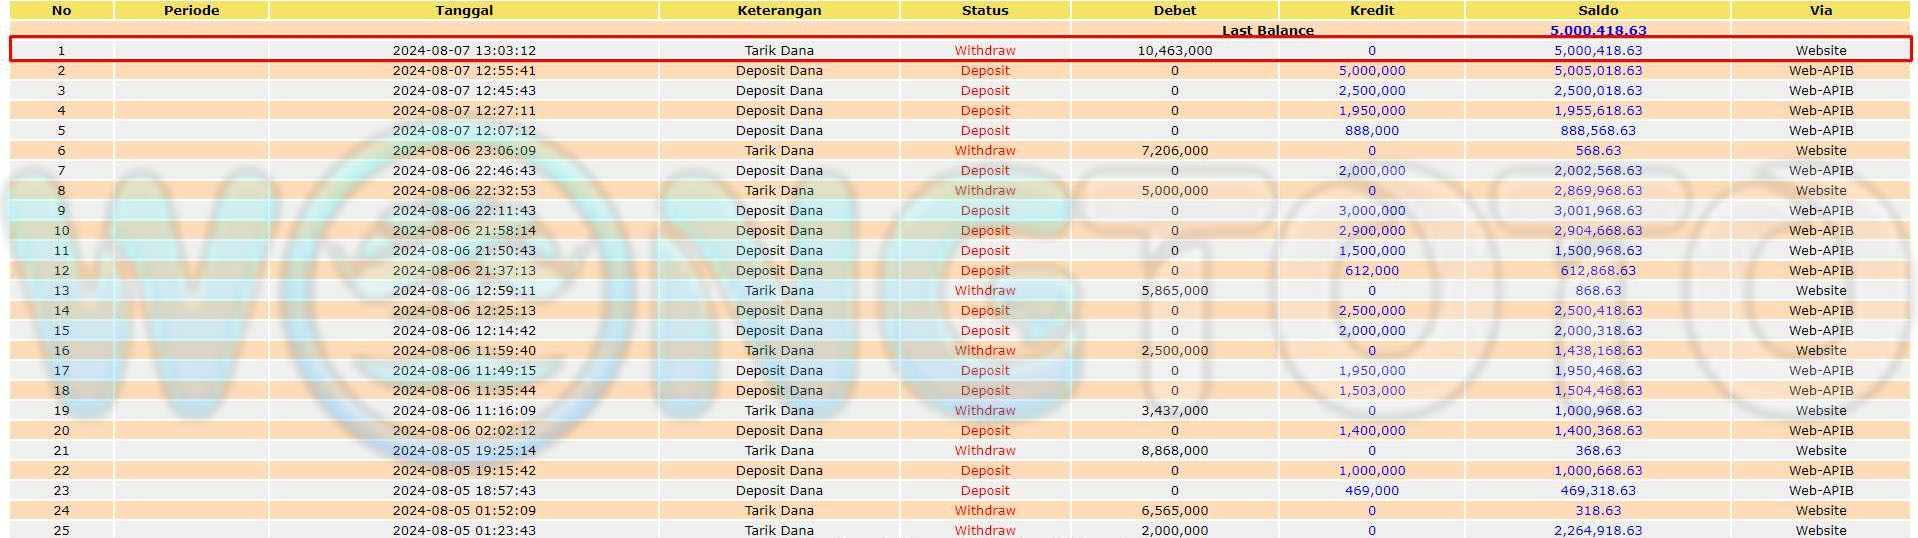This screenshot has height=538, width=1918.
Task: Select the date cell 2024-08-07 13:03:12
Action: point(464,51)
